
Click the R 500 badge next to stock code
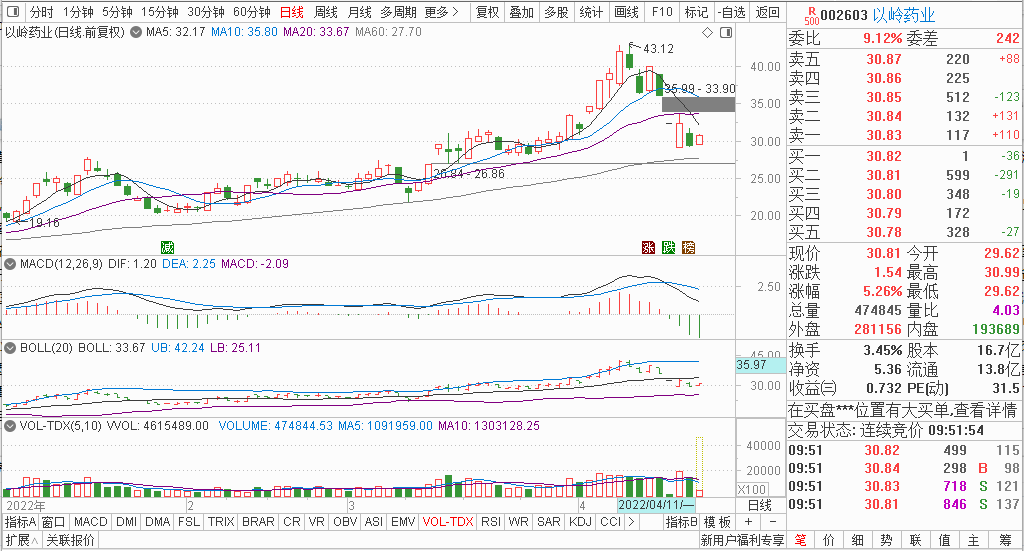tap(811, 16)
